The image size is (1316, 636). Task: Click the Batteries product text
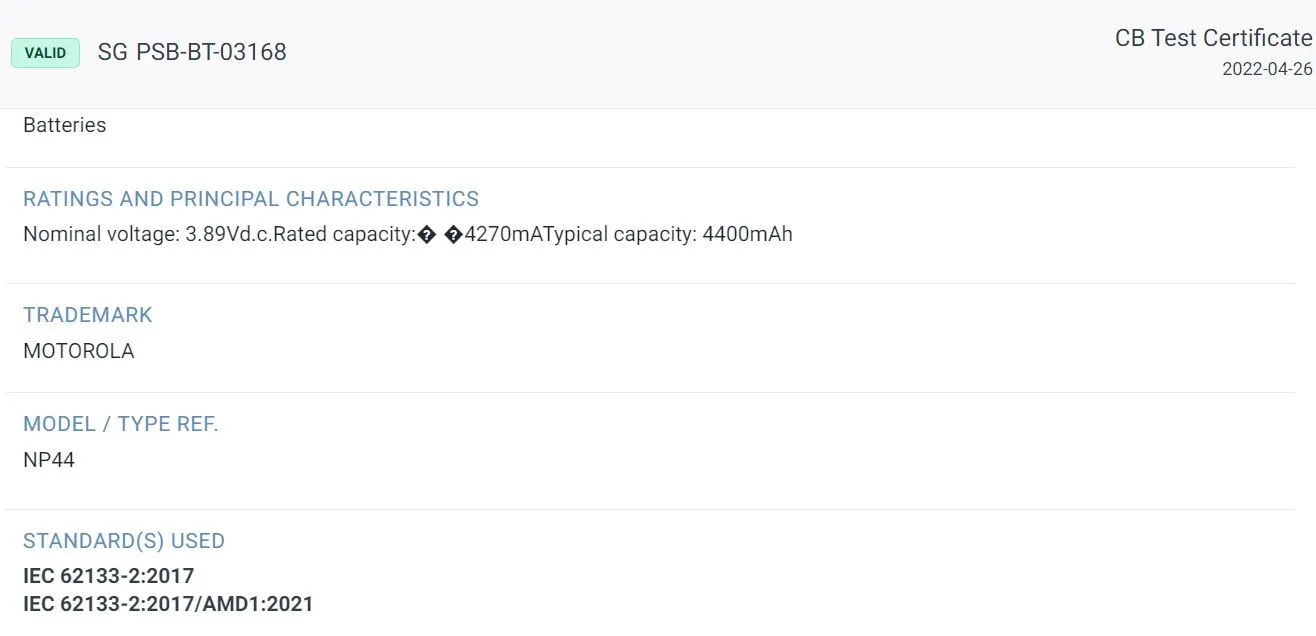tap(64, 125)
